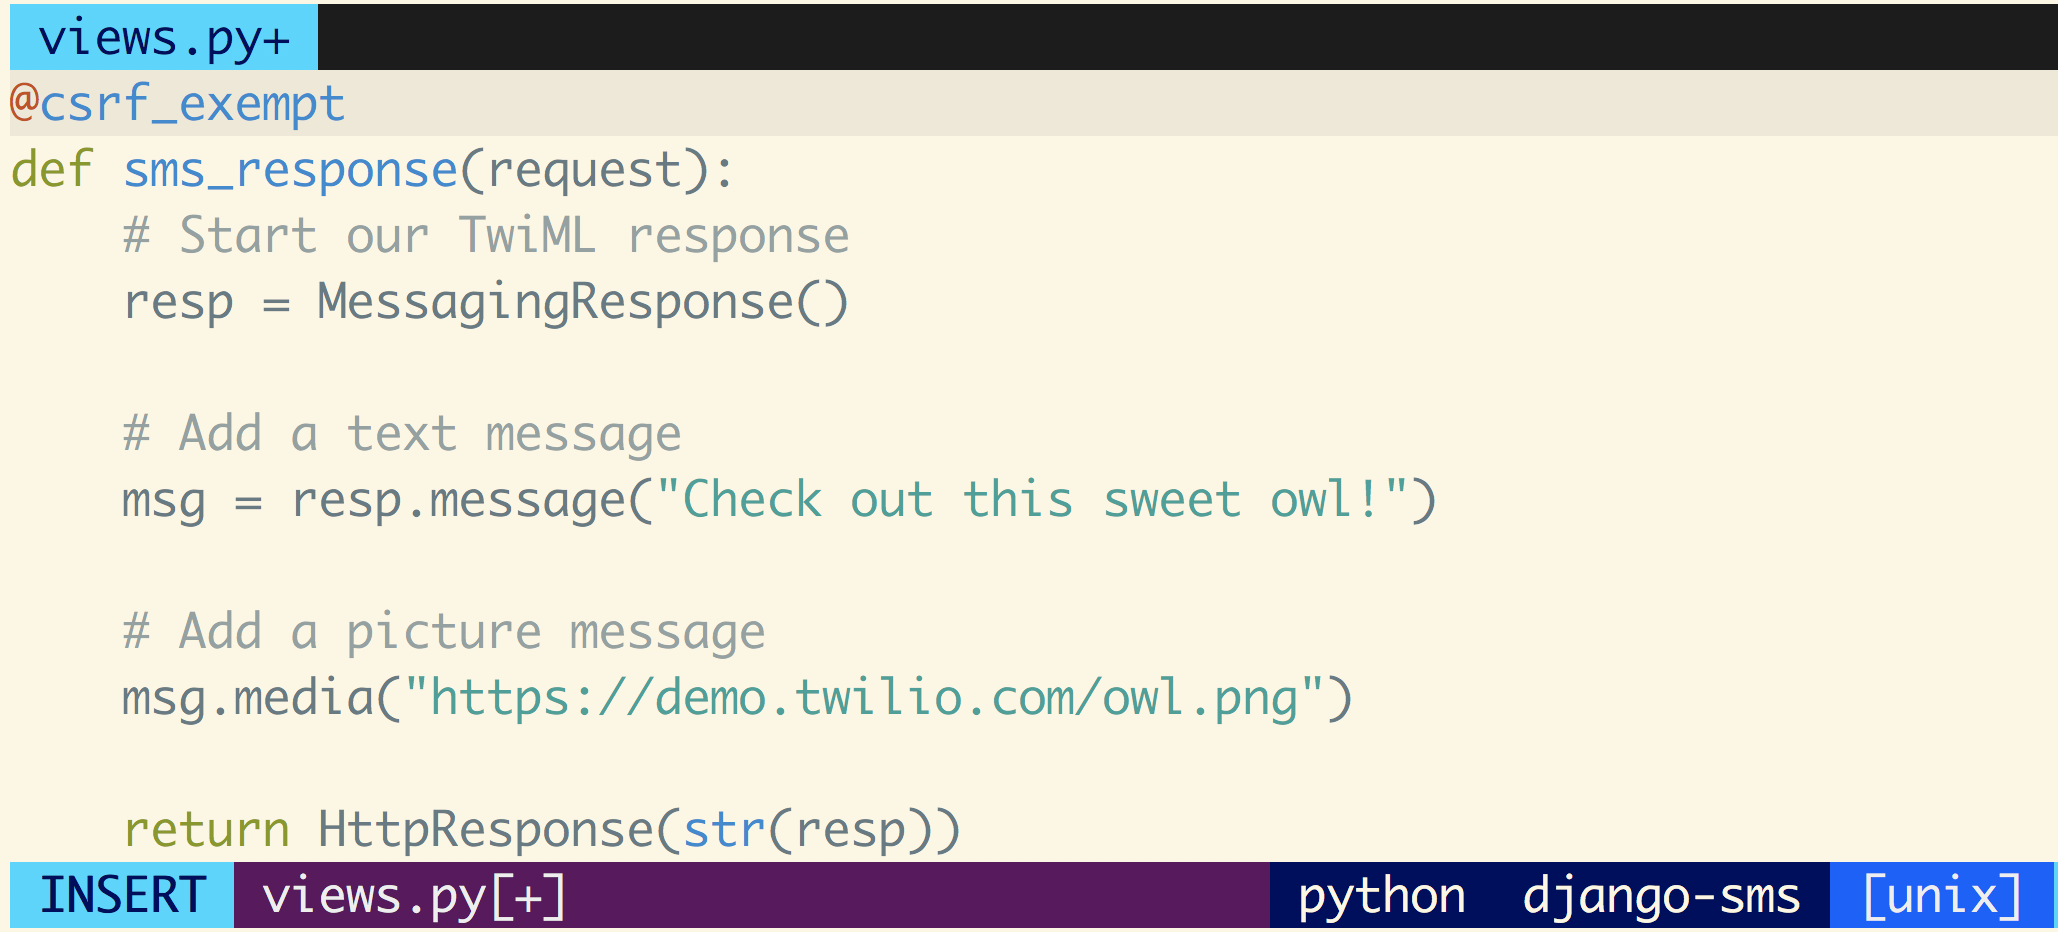Click the return keyword

pyautogui.click(x=206, y=830)
